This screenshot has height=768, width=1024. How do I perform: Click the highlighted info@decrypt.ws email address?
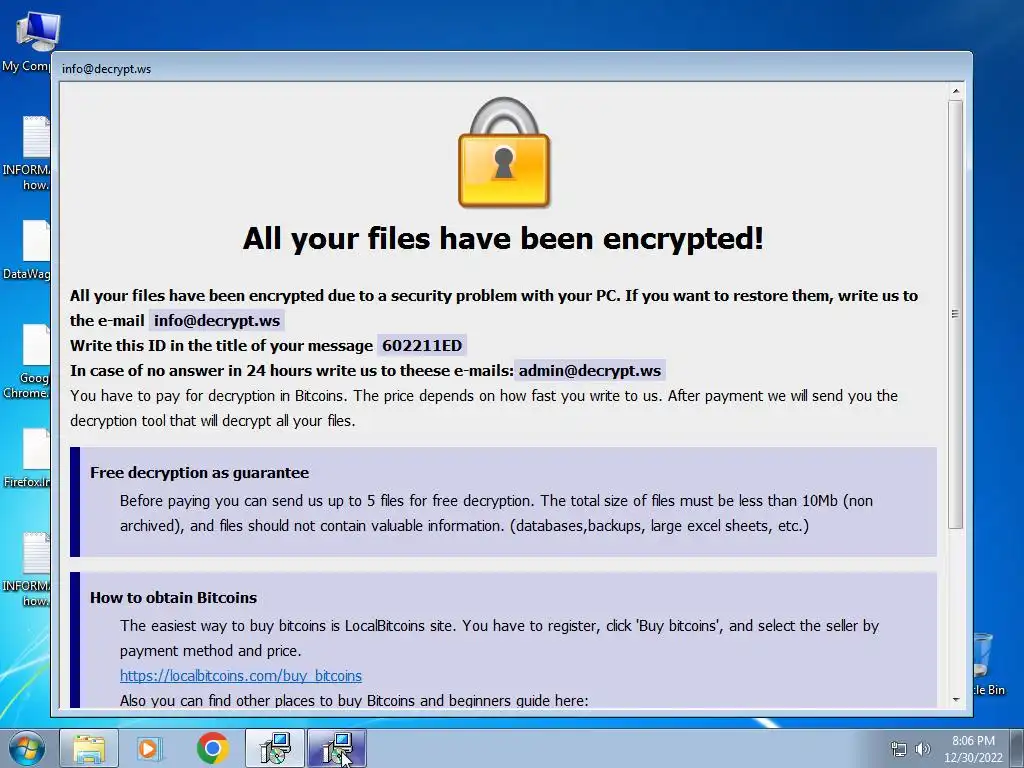coord(217,321)
